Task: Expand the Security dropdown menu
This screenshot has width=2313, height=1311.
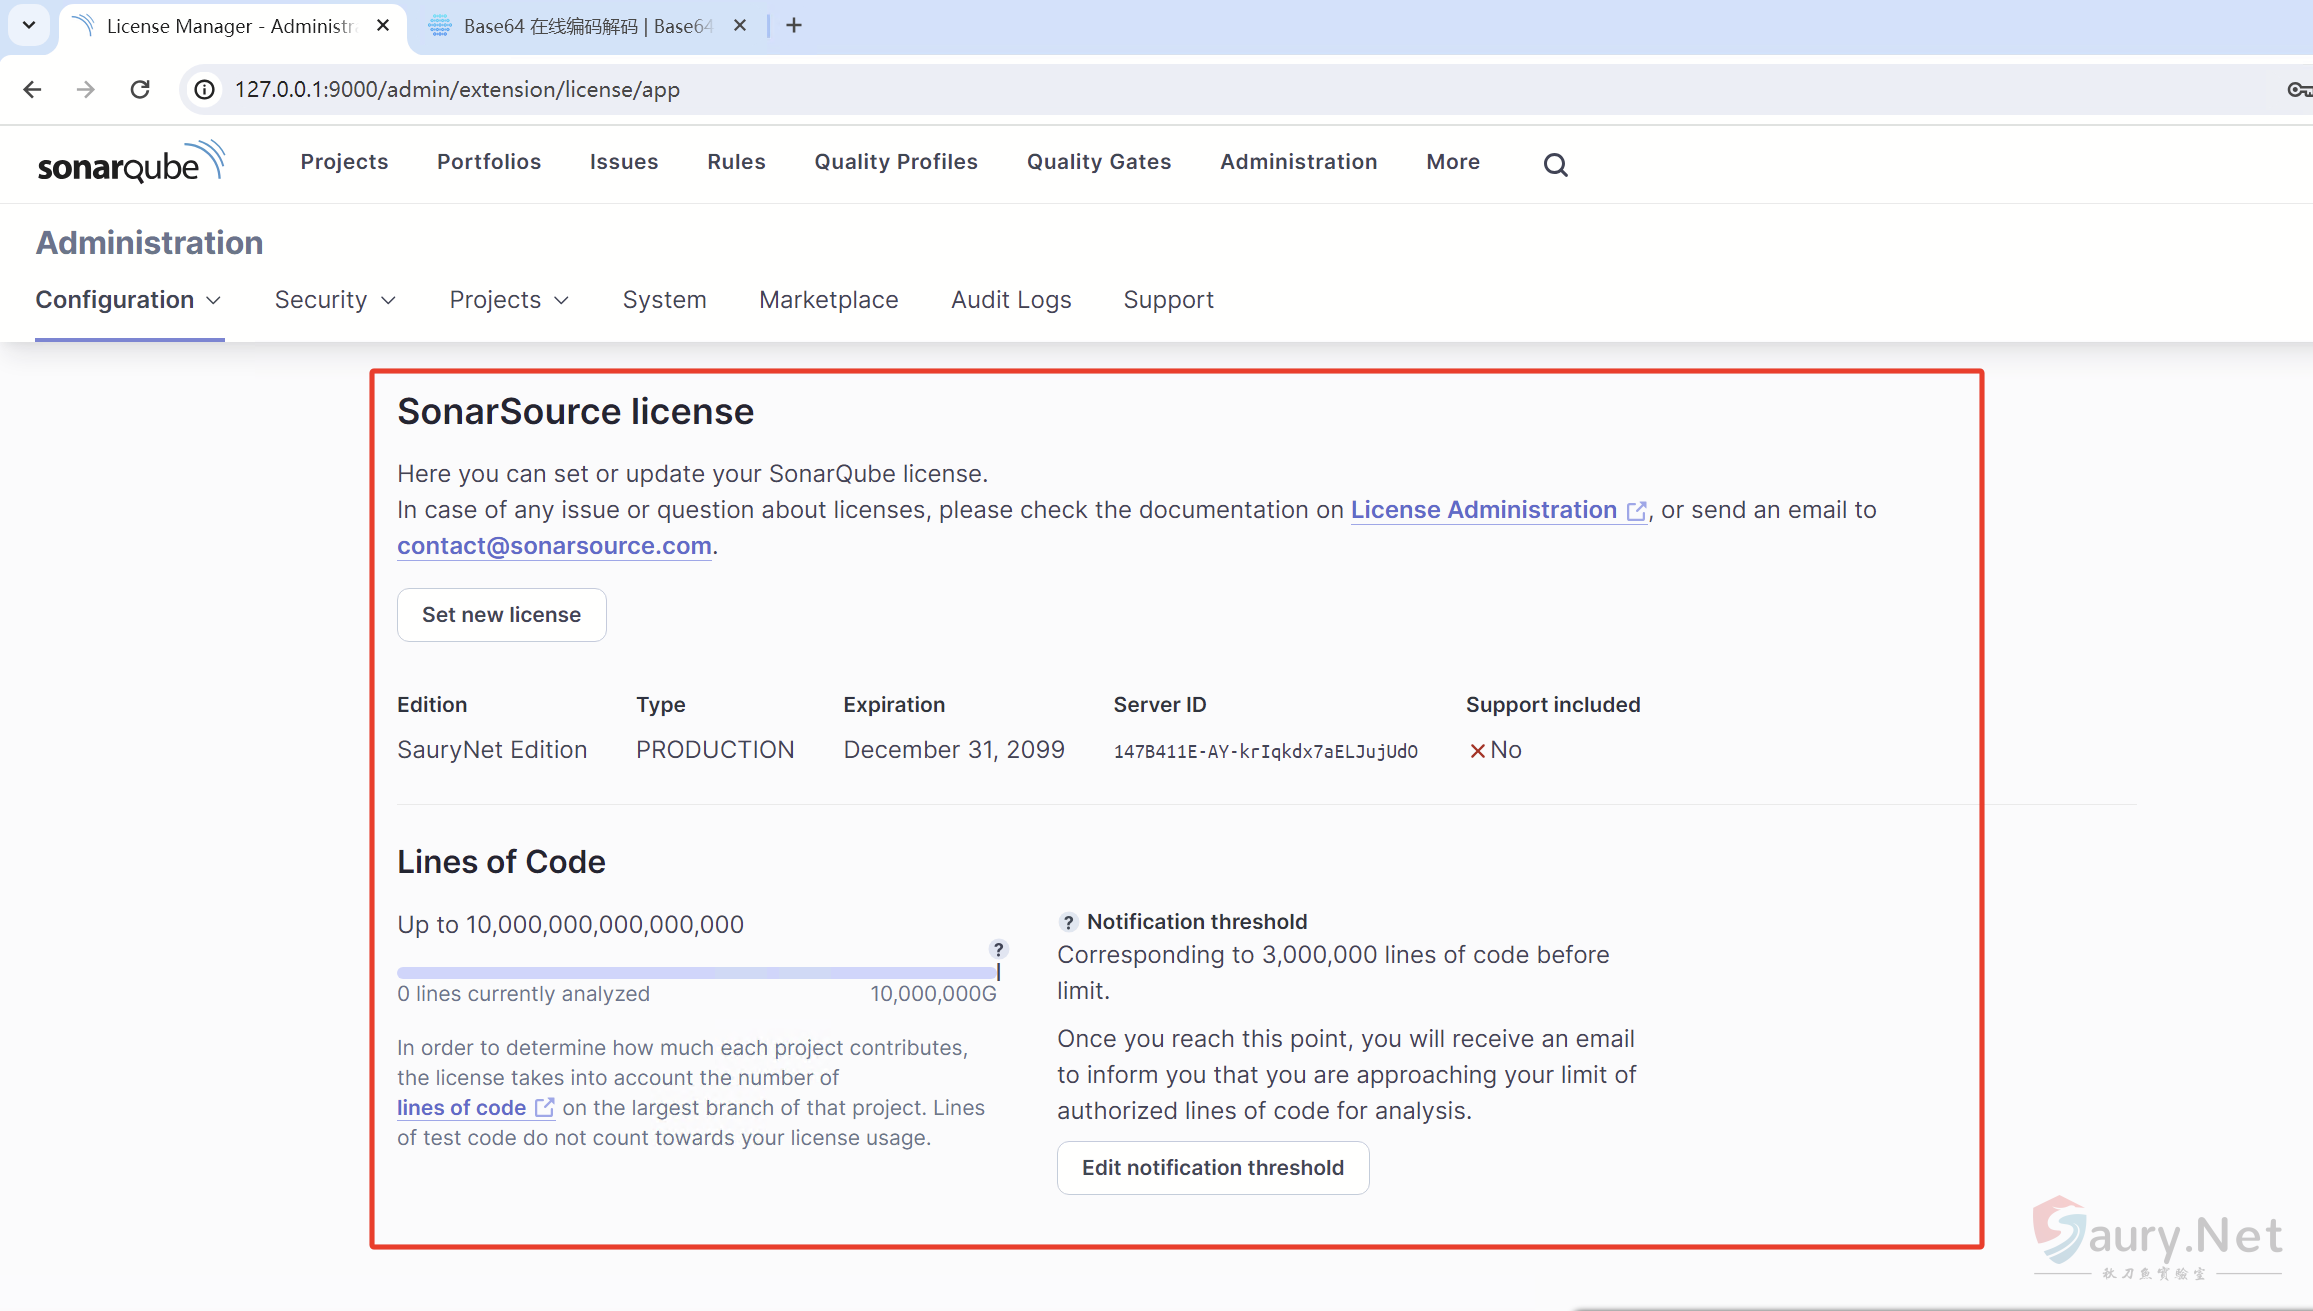Action: [x=336, y=300]
